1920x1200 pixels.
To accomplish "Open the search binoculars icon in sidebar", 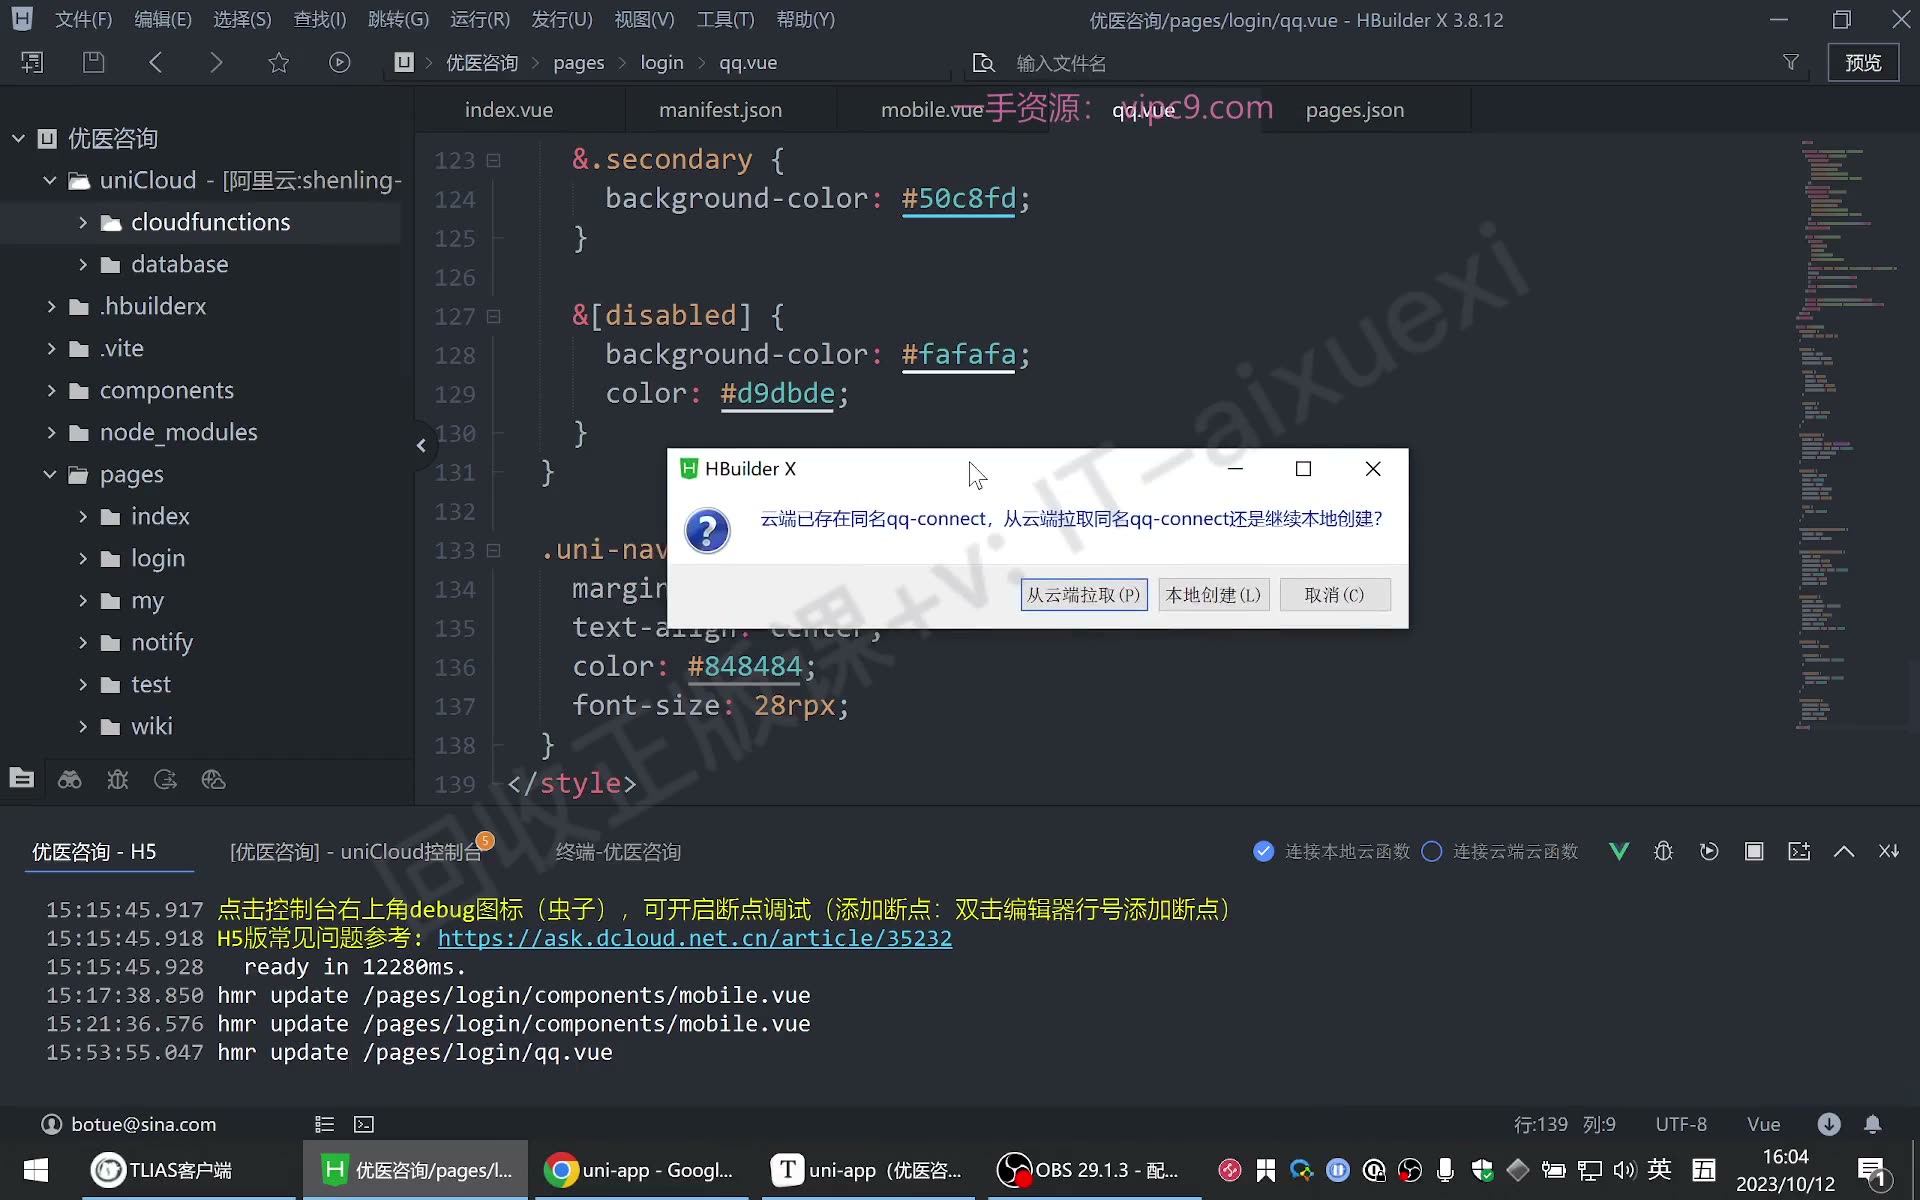I will (69, 780).
